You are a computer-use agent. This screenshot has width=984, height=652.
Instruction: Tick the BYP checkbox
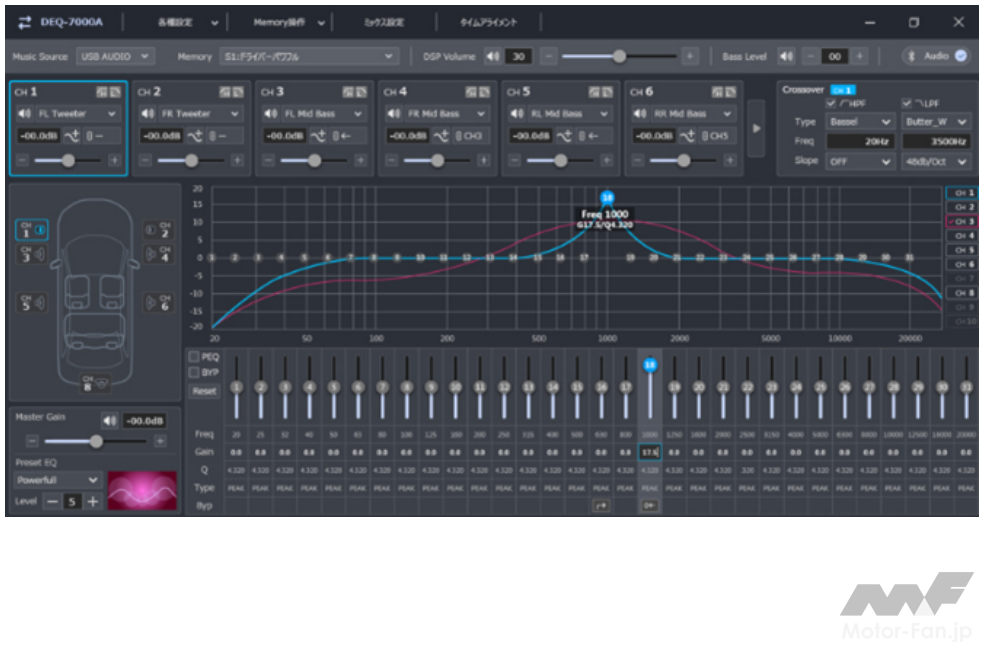[194, 372]
